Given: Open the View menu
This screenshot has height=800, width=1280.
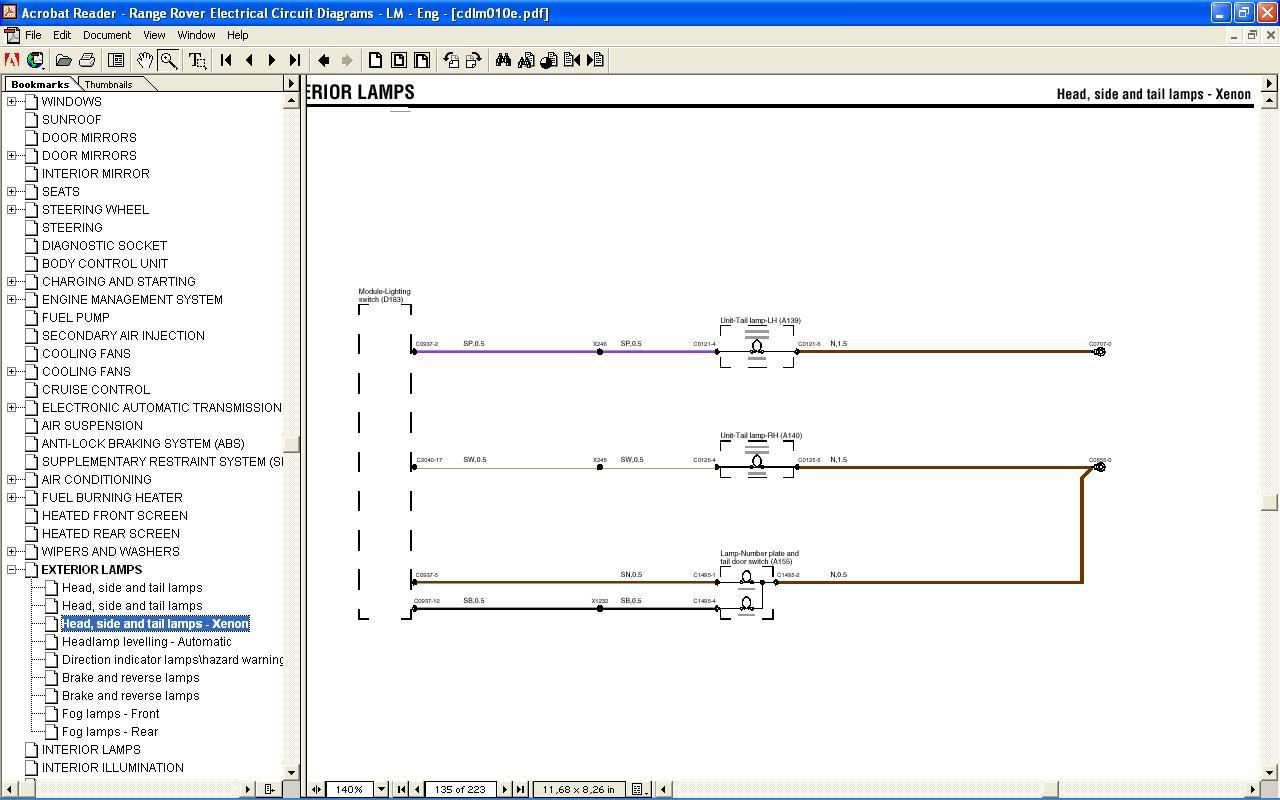Looking at the screenshot, I should coord(154,35).
